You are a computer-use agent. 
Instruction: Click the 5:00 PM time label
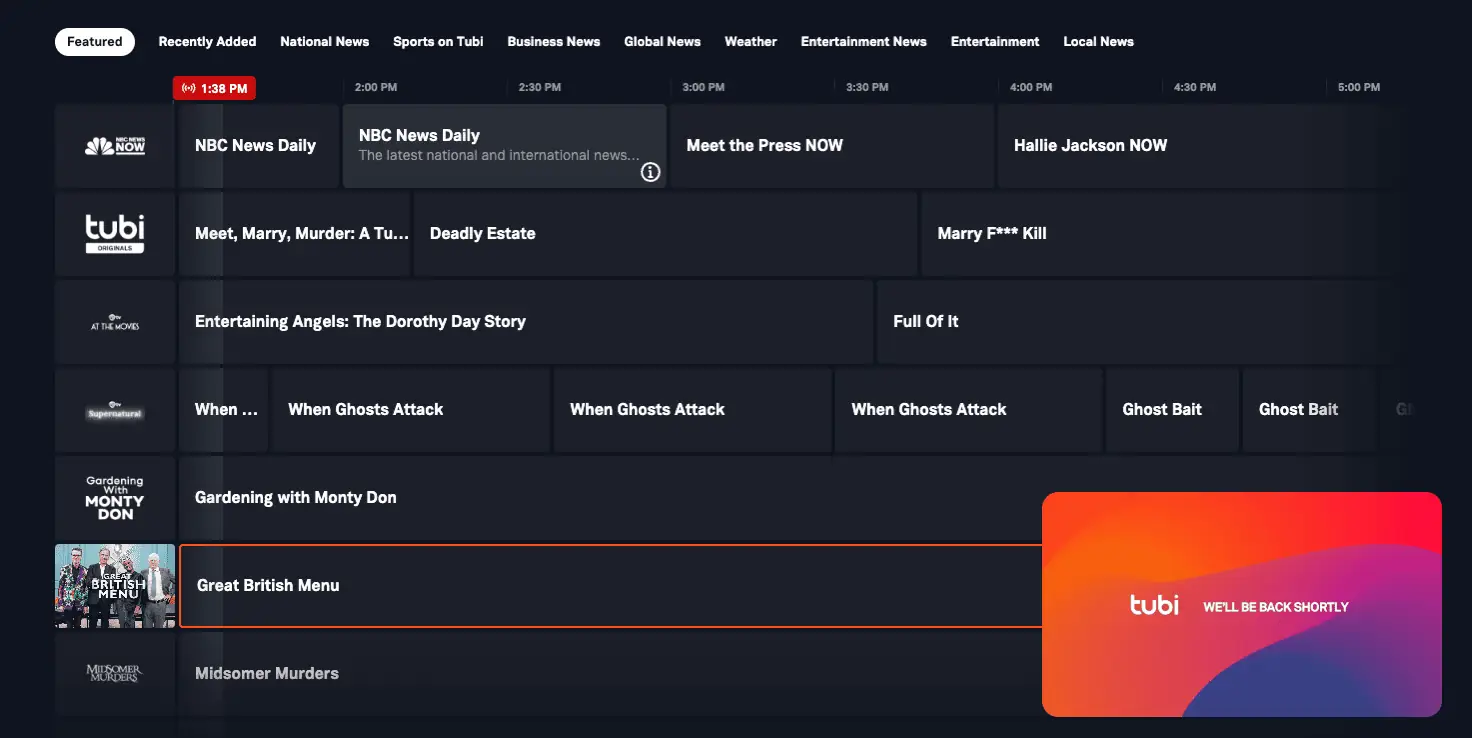click(1359, 88)
